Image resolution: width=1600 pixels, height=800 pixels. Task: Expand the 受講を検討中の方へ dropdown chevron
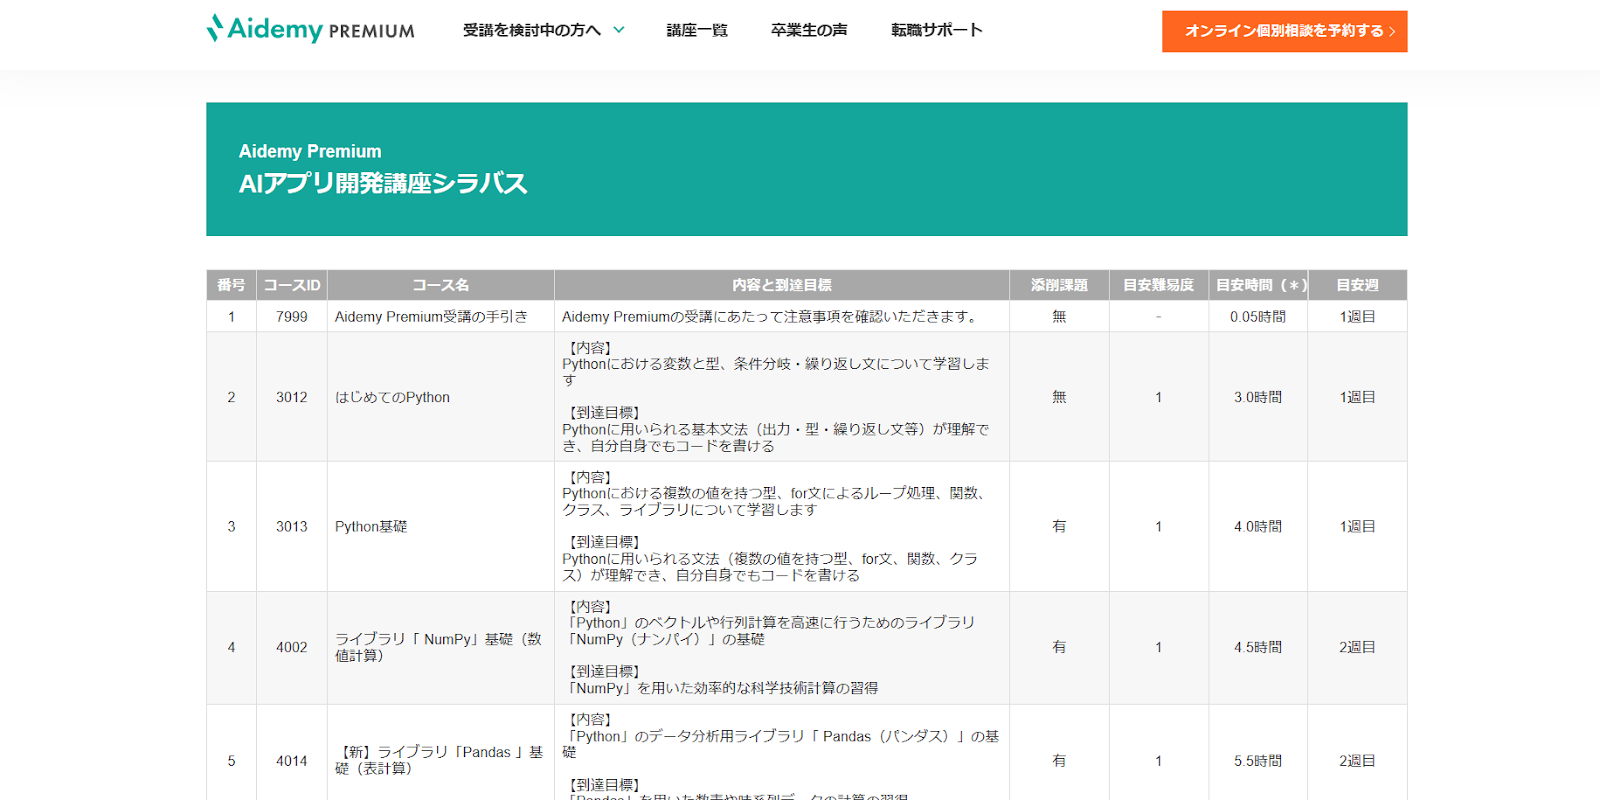(619, 30)
